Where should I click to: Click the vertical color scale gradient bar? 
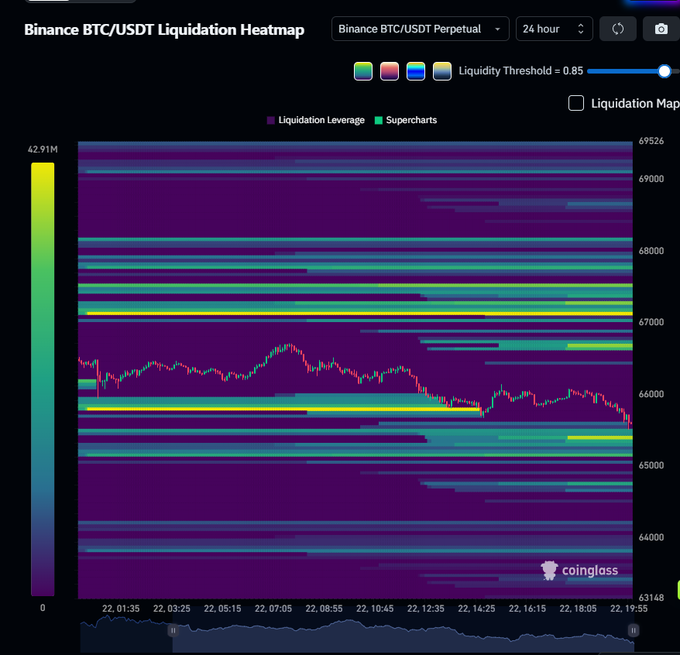(42, 380)
